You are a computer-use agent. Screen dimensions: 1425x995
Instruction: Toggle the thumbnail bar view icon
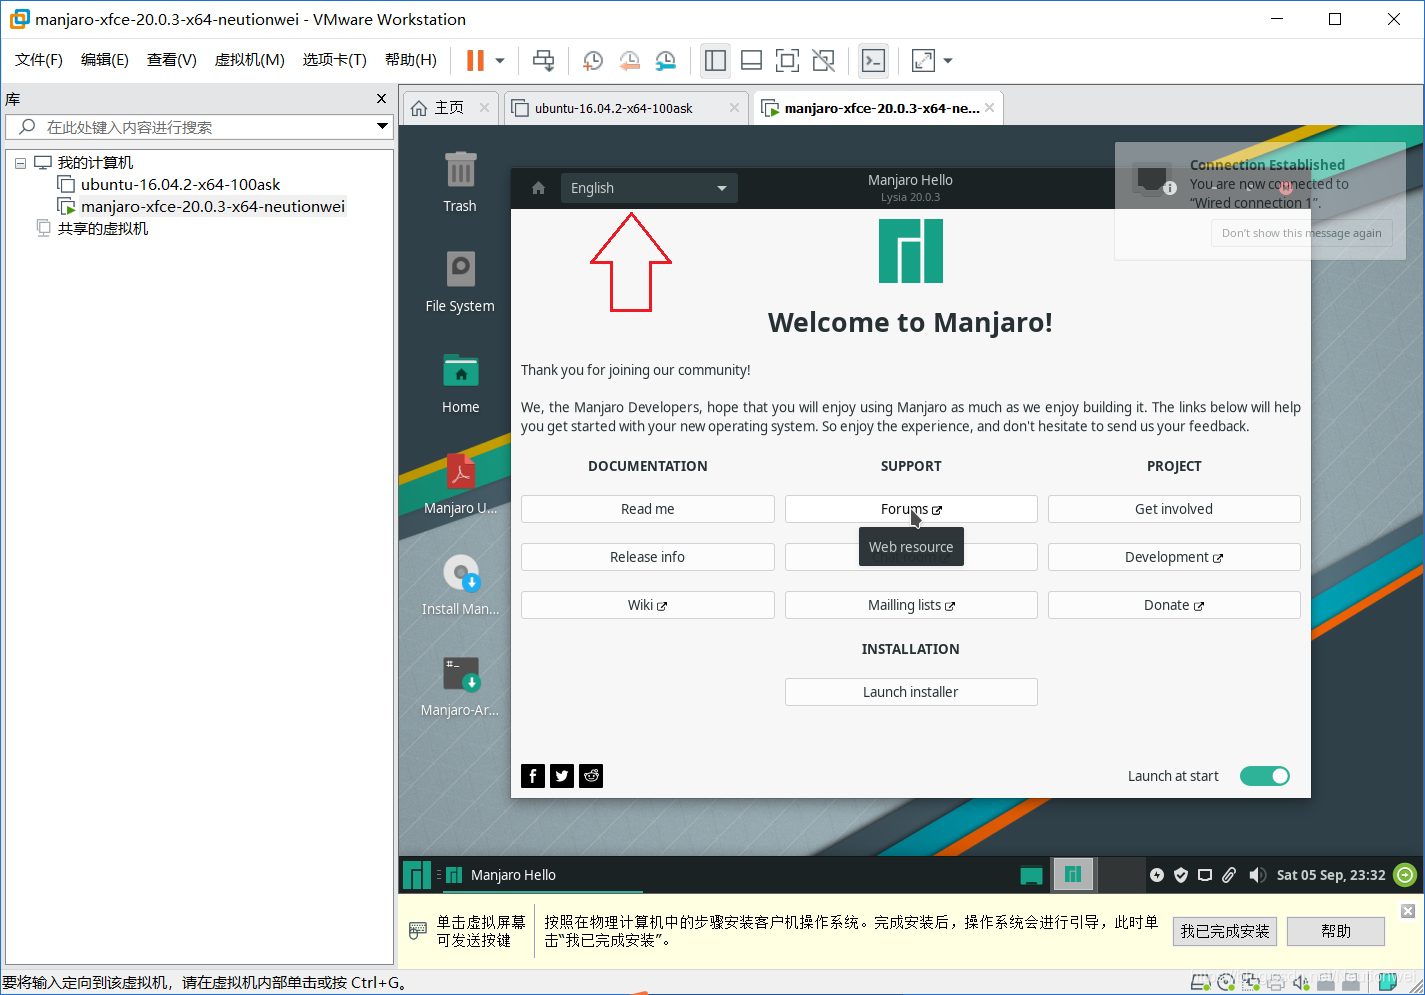tap(751, 61)
